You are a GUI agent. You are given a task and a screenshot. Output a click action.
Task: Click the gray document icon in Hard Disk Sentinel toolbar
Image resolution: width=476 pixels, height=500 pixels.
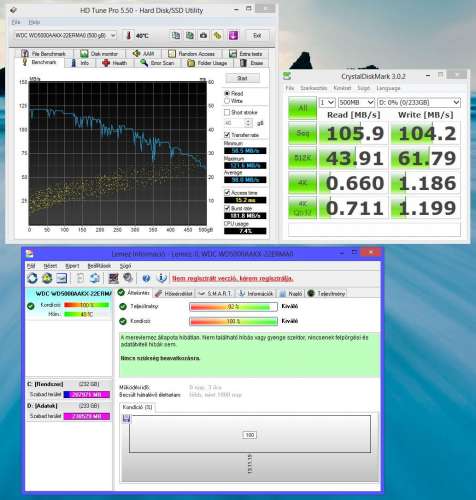click(x=80, y=278)
